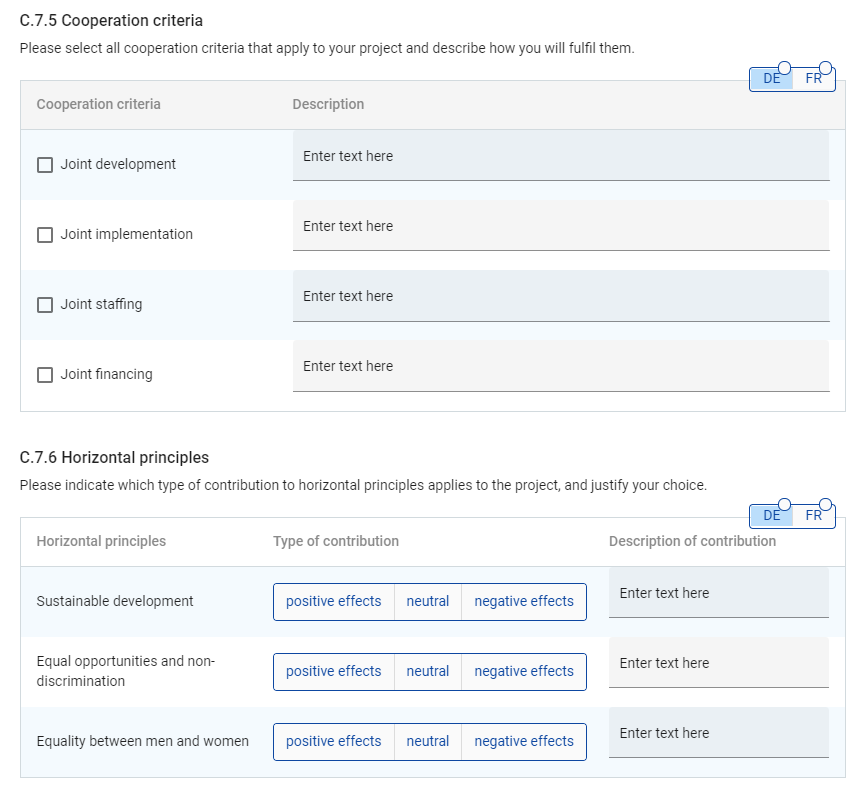Switch Cooperation criteria language to FR

[x=813, y=80]
